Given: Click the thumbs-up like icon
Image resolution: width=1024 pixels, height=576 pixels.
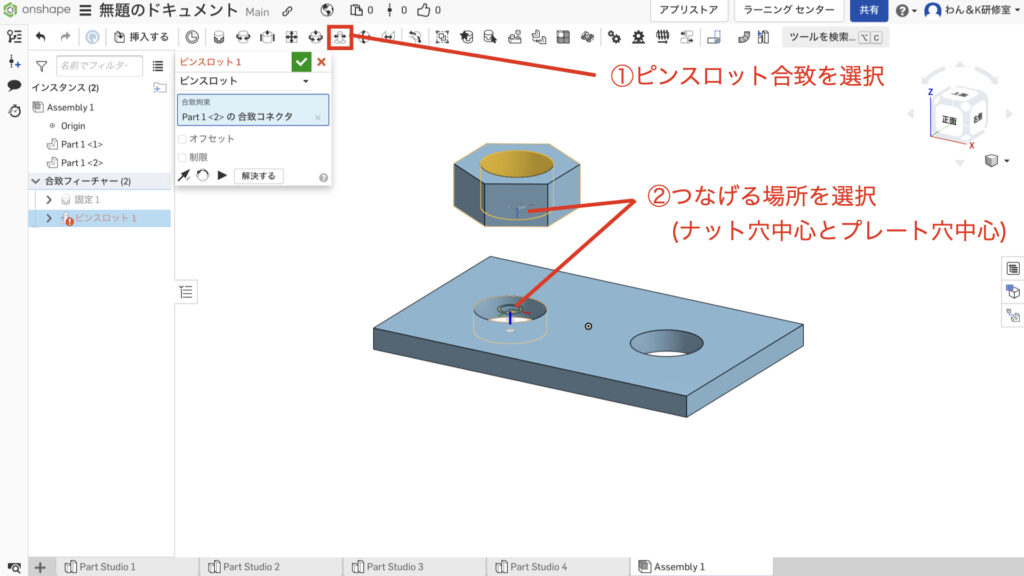Looking at the screenshot, I should (424, 10).
